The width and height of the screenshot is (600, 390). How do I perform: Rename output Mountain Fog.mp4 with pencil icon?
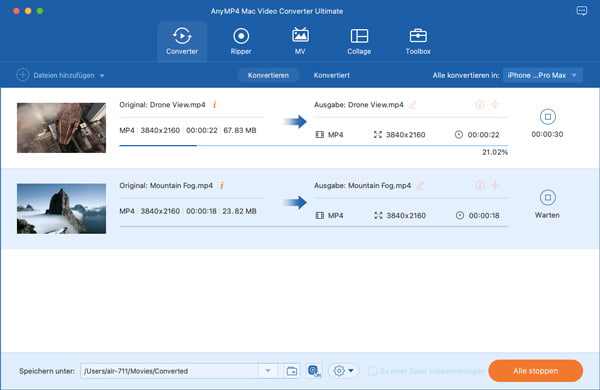[x=420, y=185]
